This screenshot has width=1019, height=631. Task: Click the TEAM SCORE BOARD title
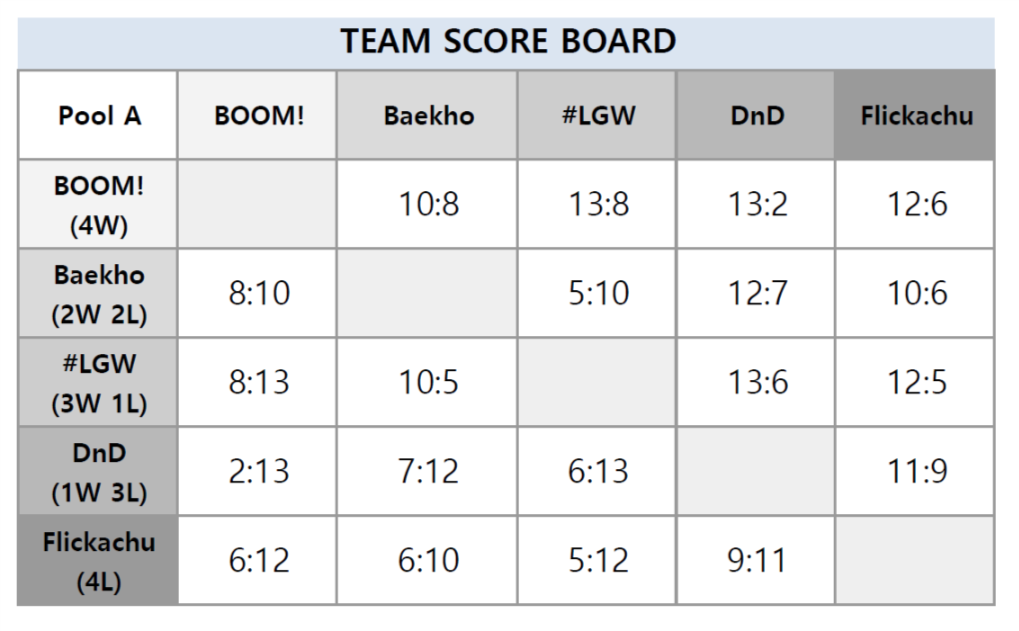508,41
